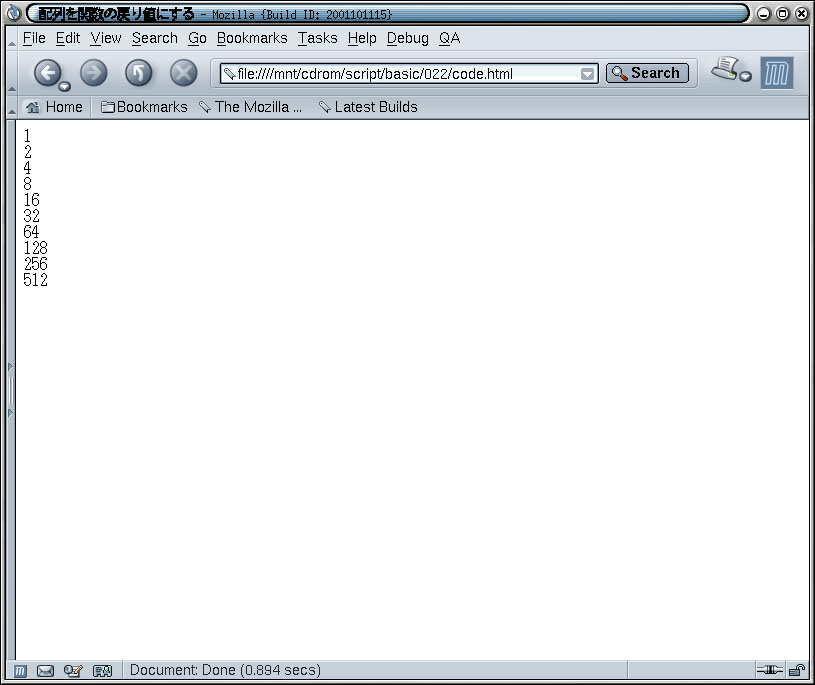This screenshot has width=815, height=685.
Task: Toggle the sidebar using its grippy handle
Action: pos(10,390)
